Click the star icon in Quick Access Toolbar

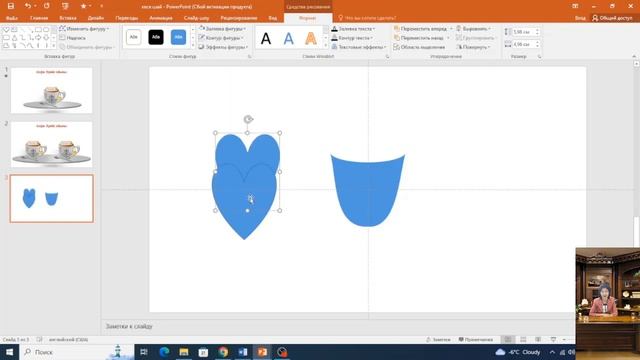click(83, 6)
